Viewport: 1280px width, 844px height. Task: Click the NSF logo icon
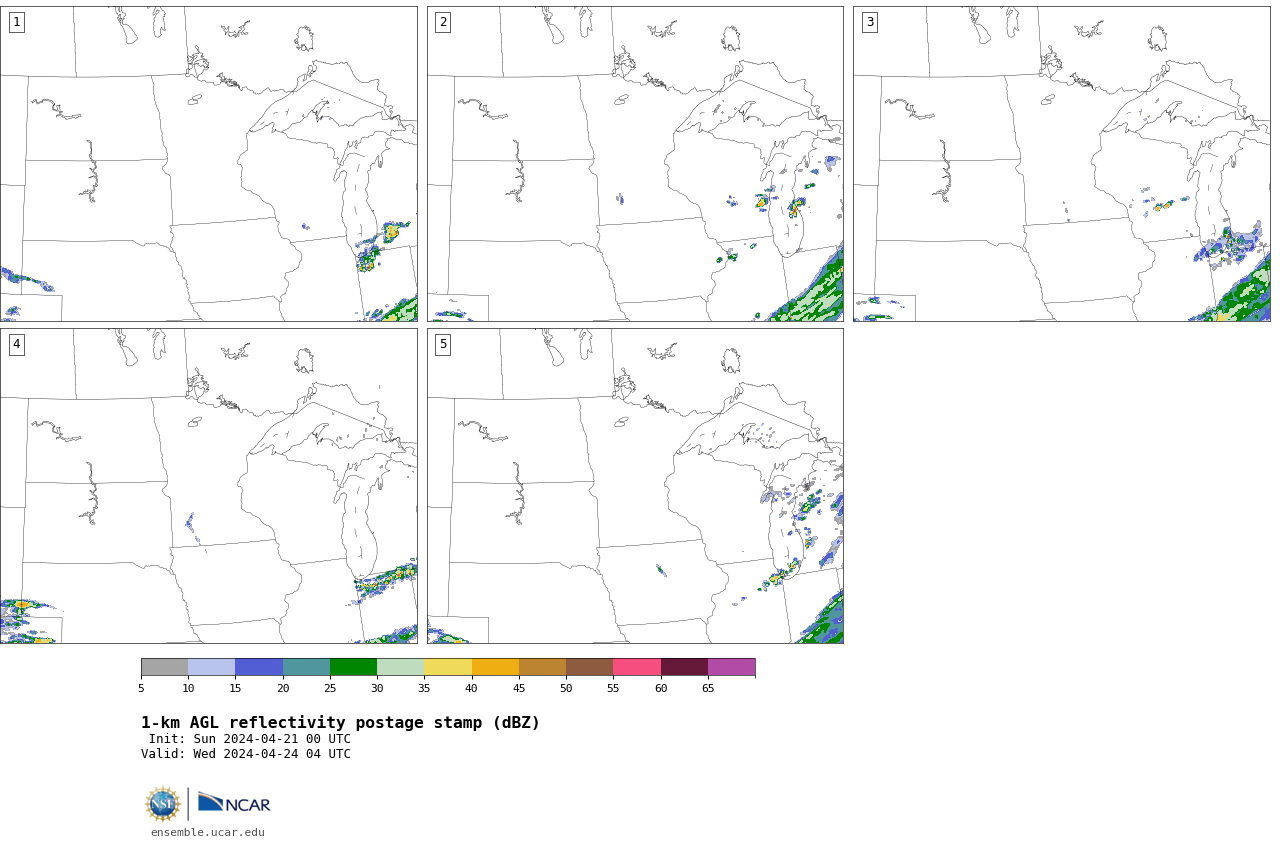[x=163, y=804]
